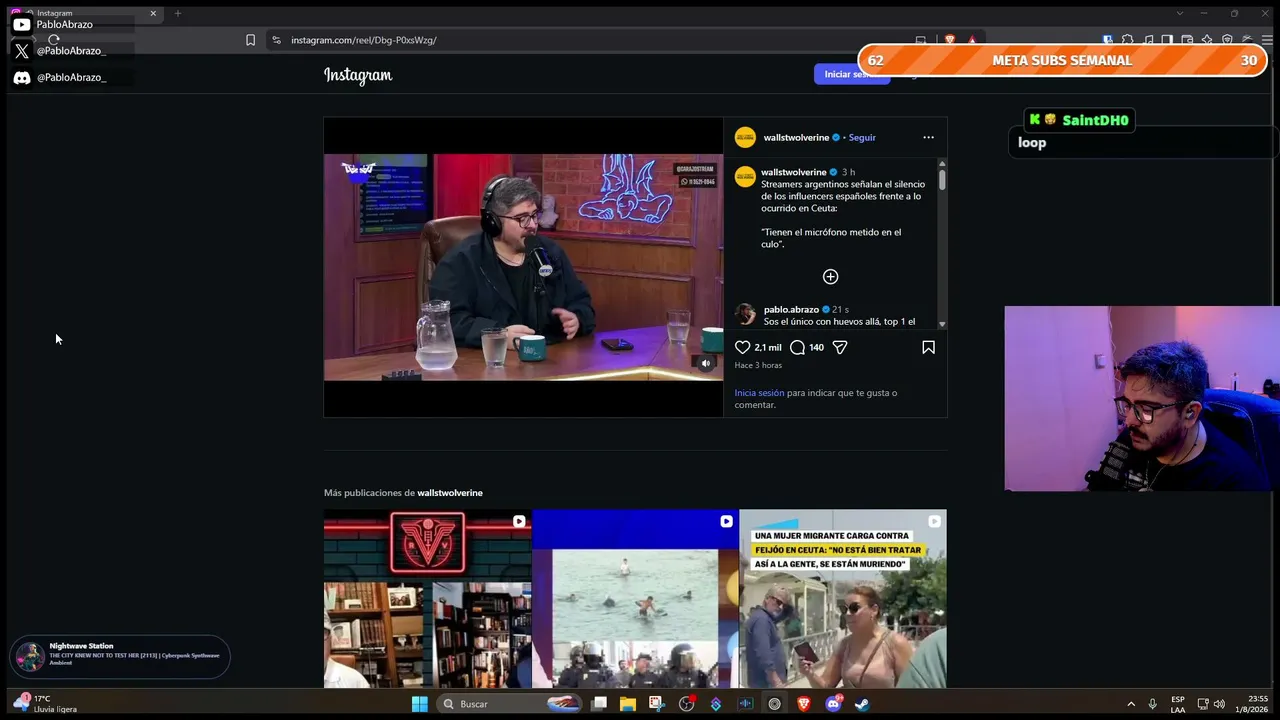The width and height of the screenshot is (1280, 720).
Task: Open the browser hamburger menu
Action: tap(1267, 40)
